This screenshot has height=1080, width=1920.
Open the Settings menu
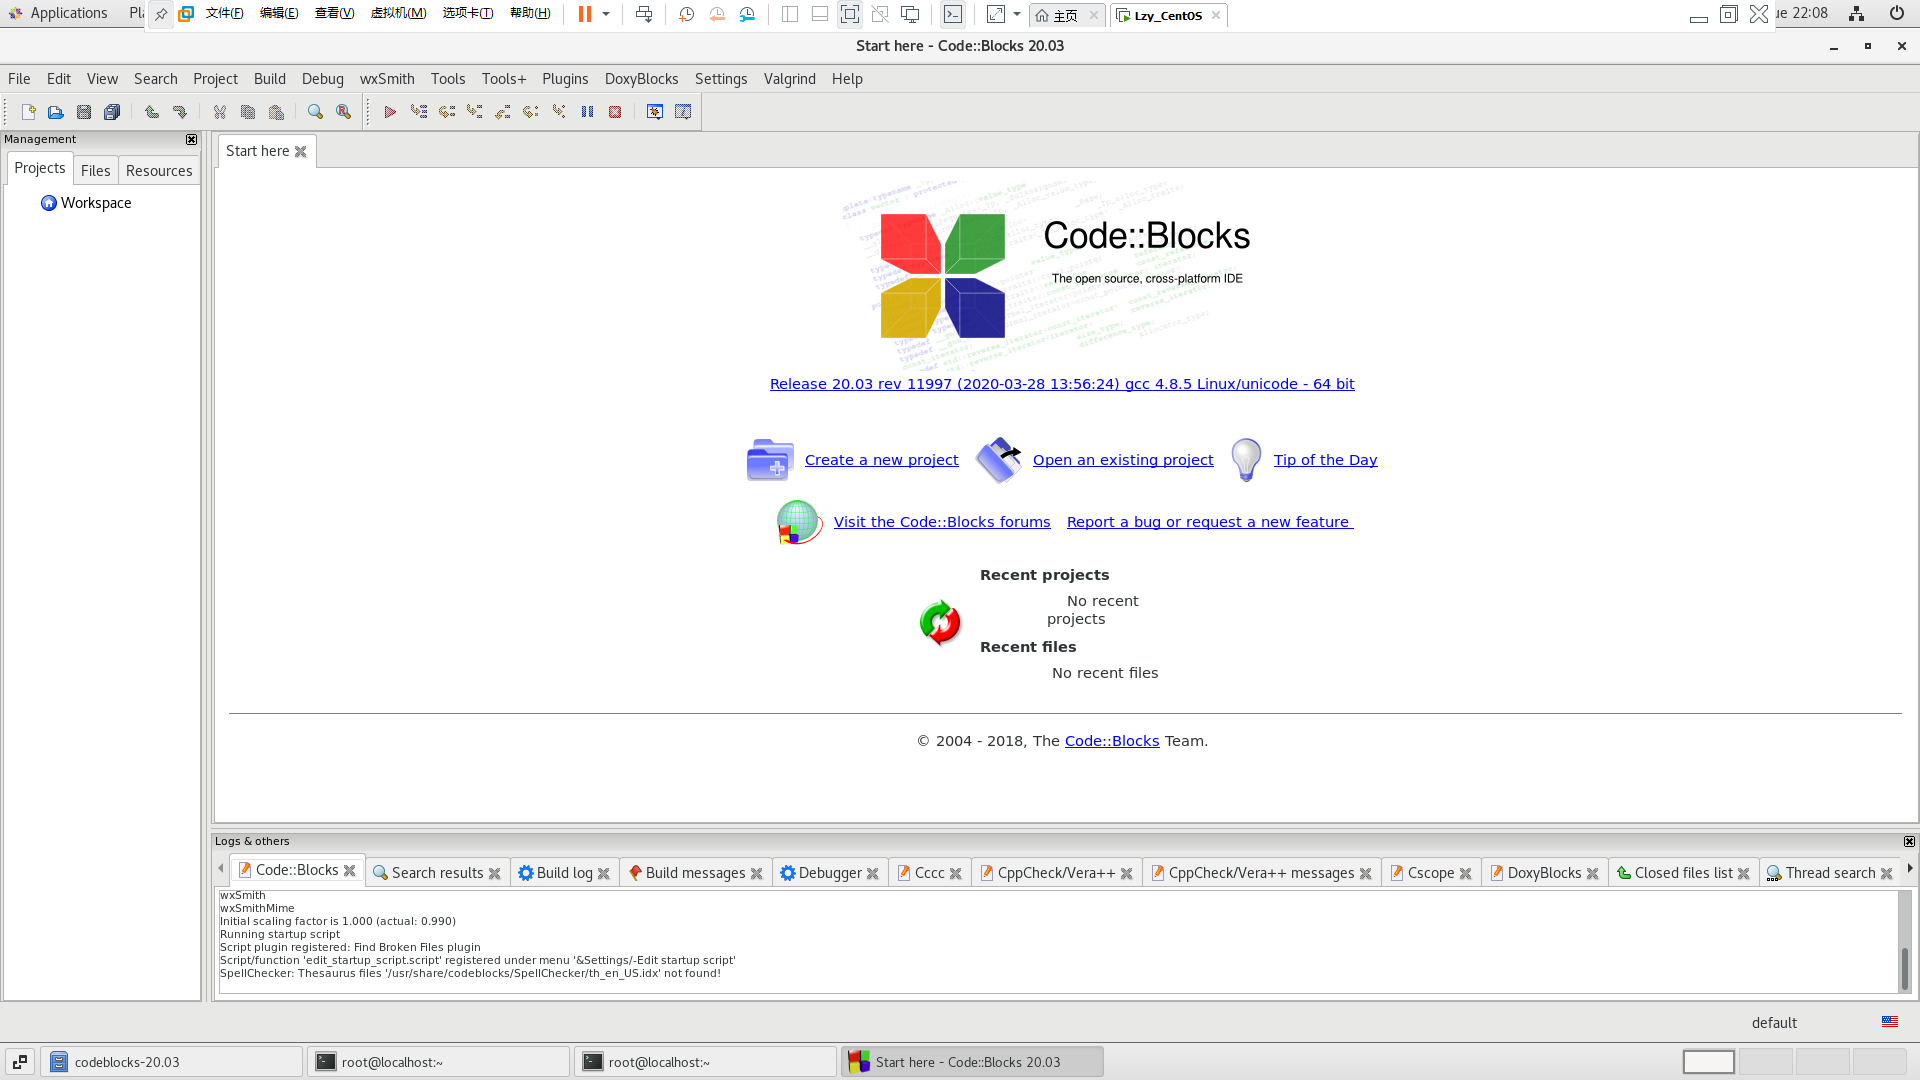(721, 79)
